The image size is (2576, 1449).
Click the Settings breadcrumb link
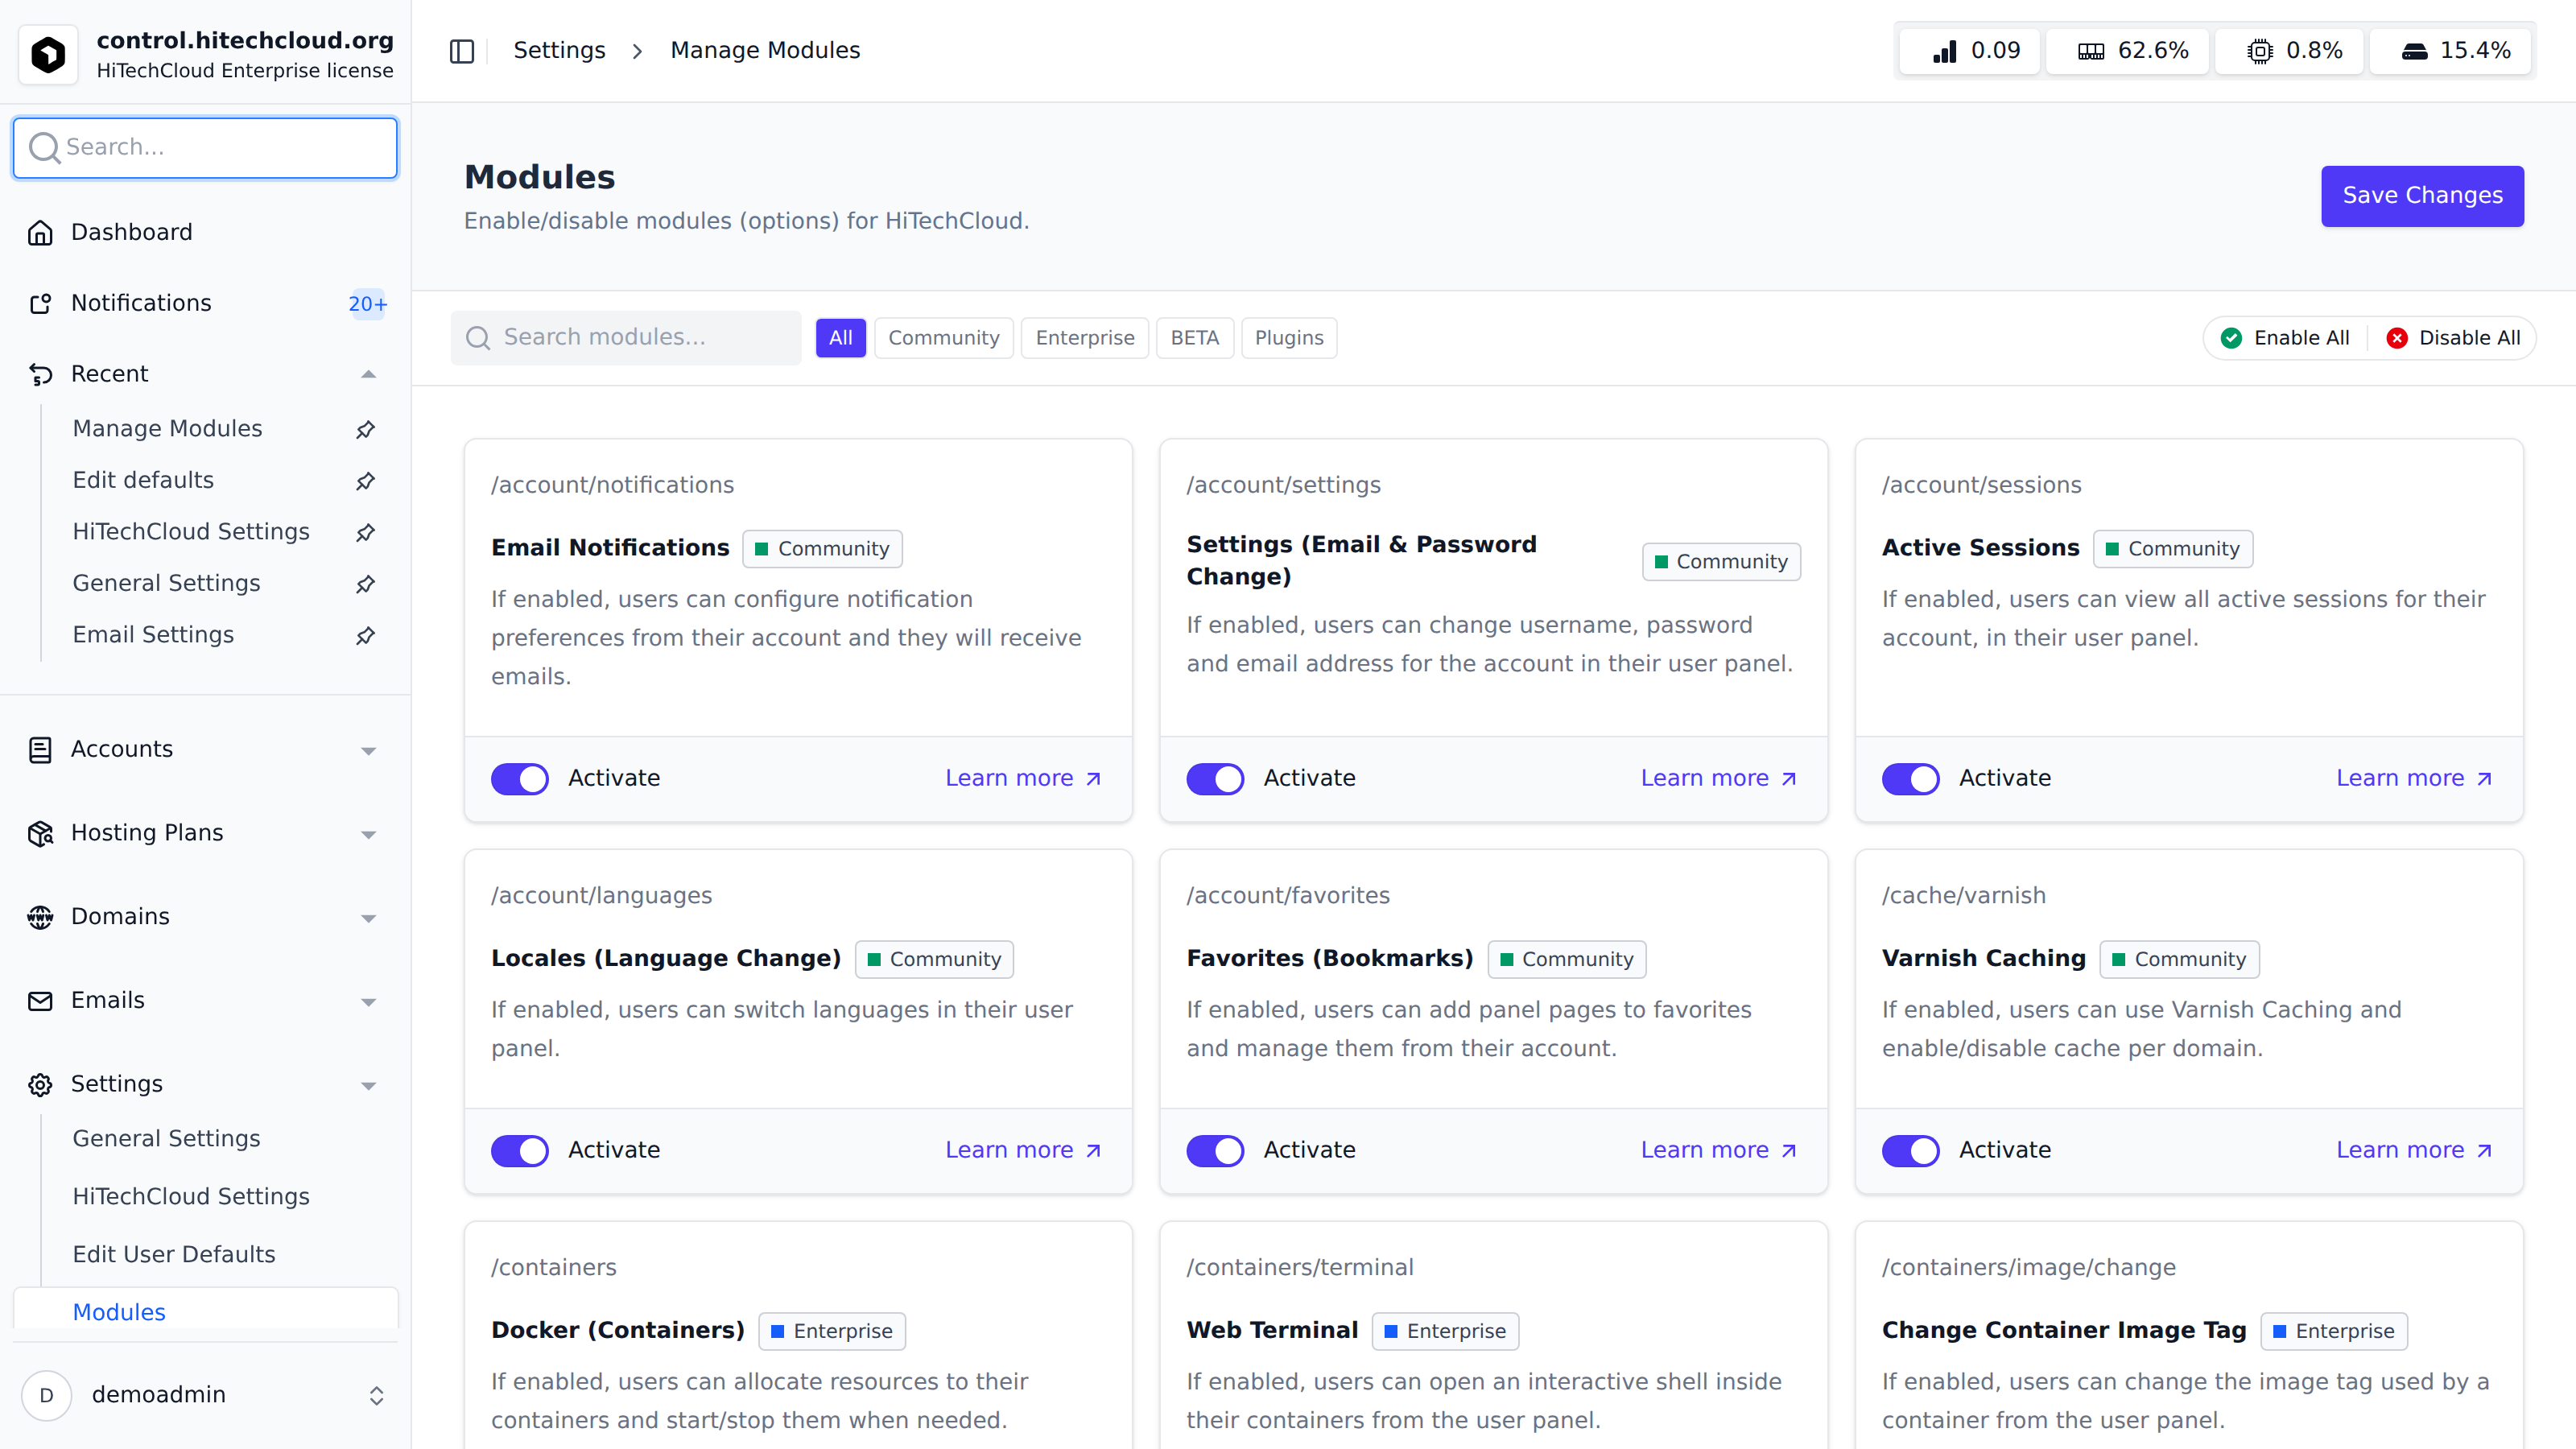click(559, 51)
